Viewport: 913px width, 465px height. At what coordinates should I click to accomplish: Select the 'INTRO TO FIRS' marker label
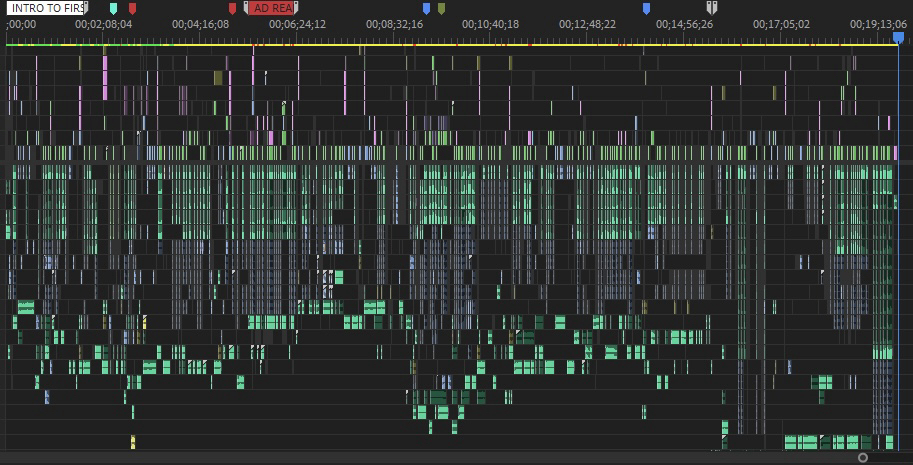[x=47, y=8]
